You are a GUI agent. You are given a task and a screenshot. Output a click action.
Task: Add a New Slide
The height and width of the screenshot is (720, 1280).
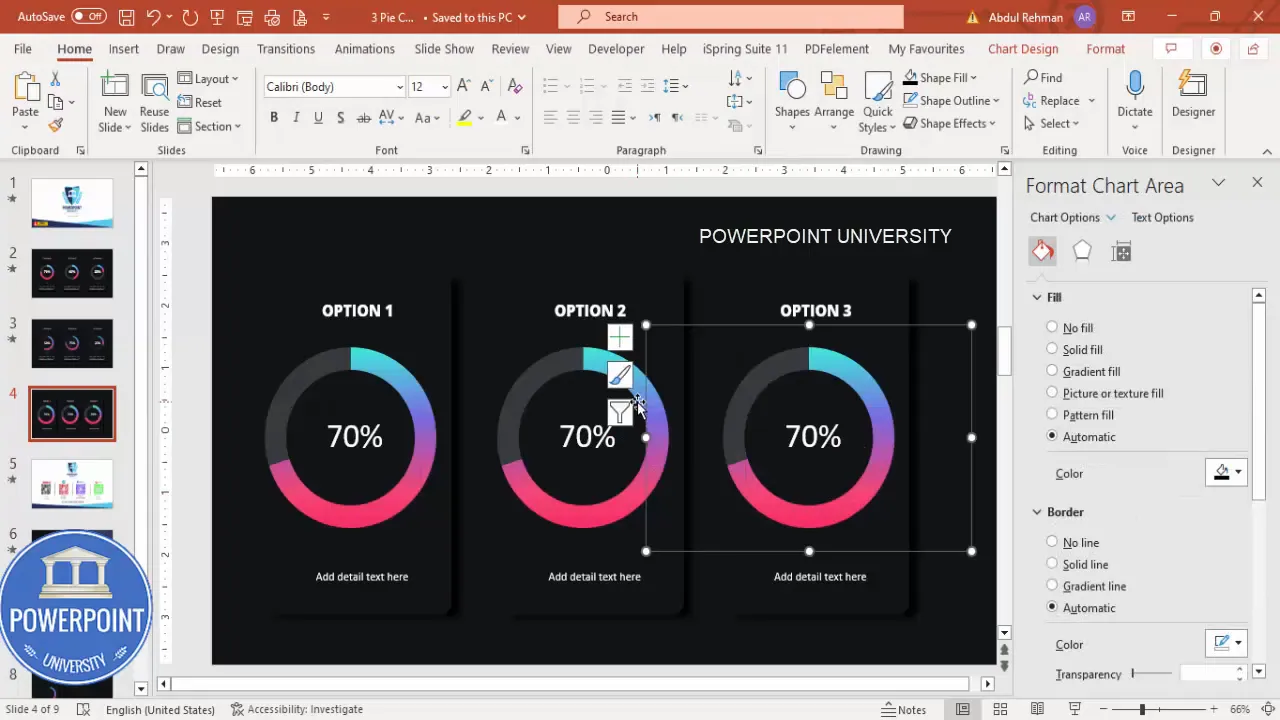point(115,100)
